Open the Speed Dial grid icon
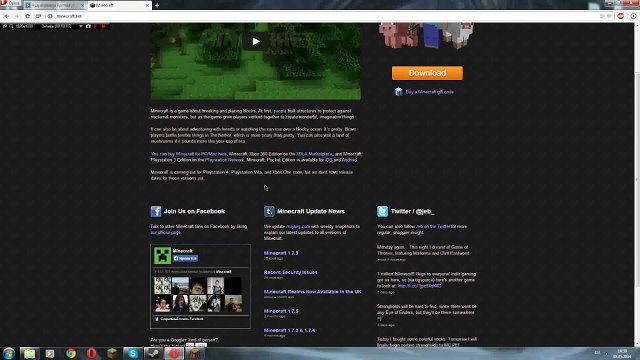Screen dimensions: 640x360 (38, 16)
